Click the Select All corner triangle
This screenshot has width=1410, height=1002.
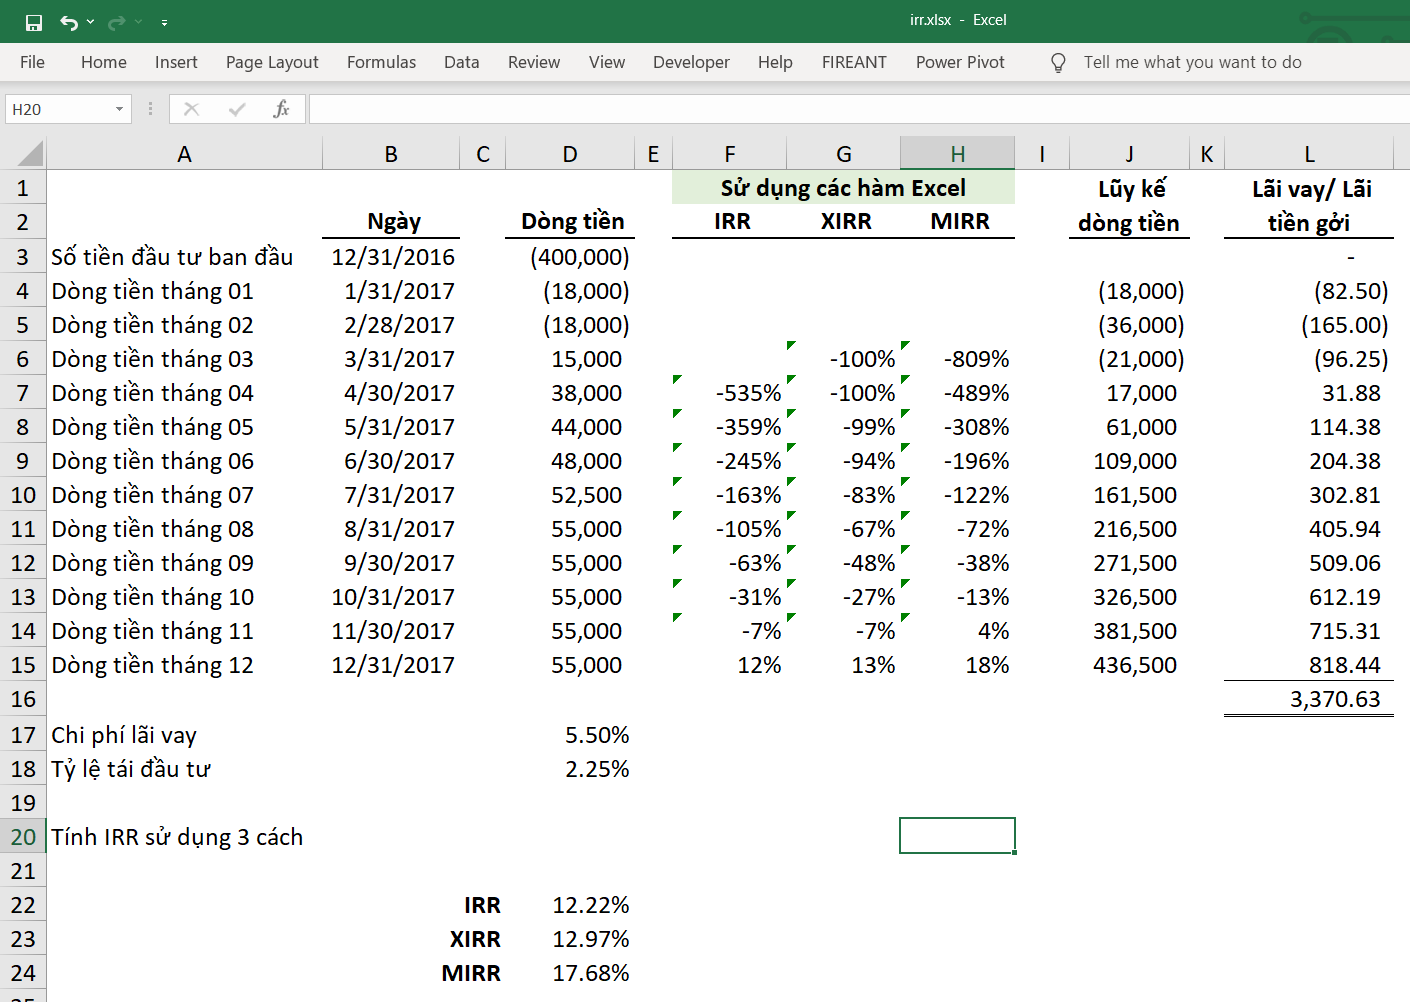pos(30,153)
